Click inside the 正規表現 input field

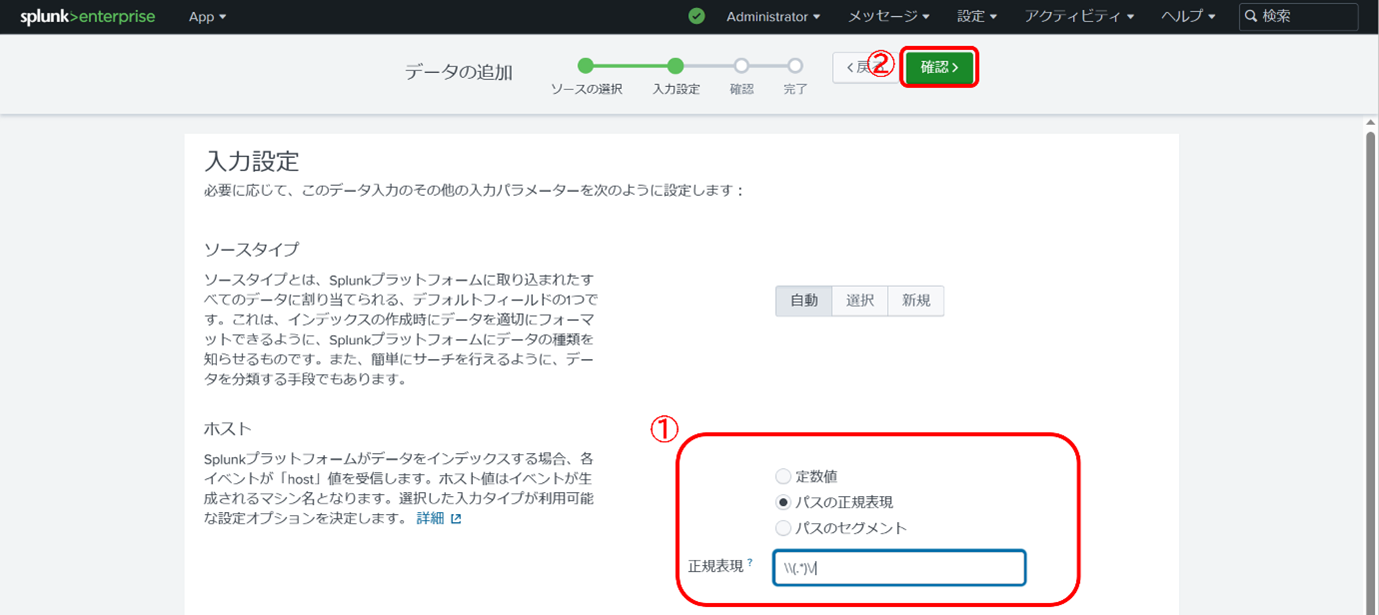pyautogui.click(x=898, y=567)
